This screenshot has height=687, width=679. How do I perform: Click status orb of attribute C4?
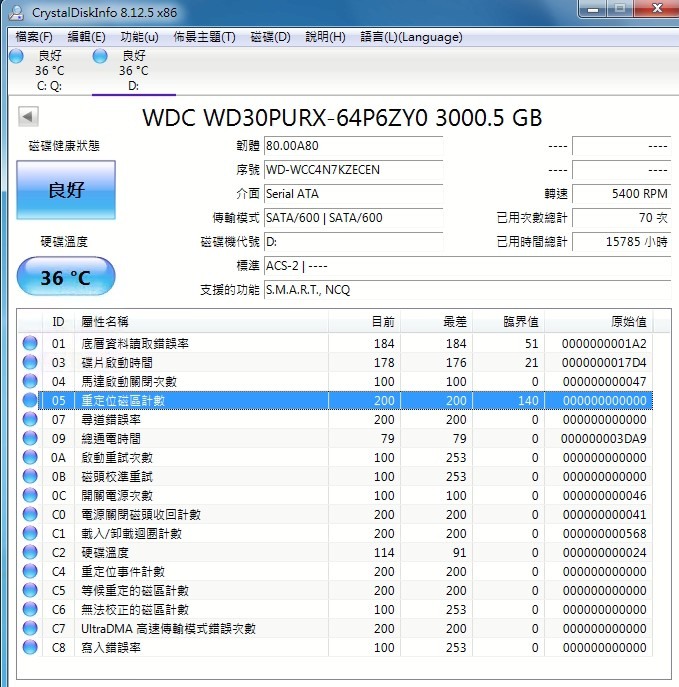click(30, 571)
